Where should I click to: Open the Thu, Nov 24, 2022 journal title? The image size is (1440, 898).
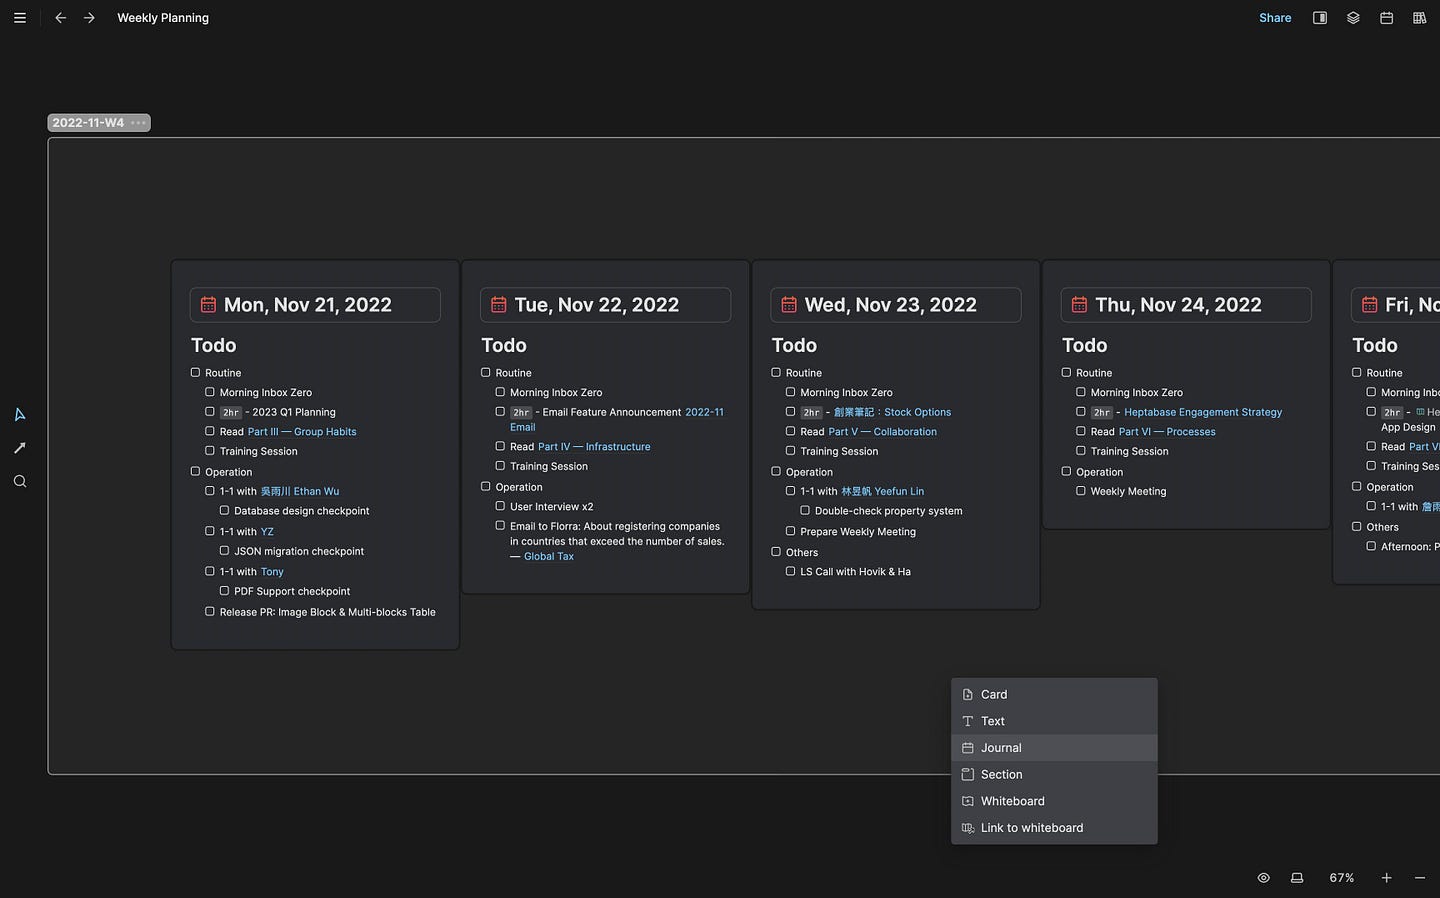pos(1178,305)
